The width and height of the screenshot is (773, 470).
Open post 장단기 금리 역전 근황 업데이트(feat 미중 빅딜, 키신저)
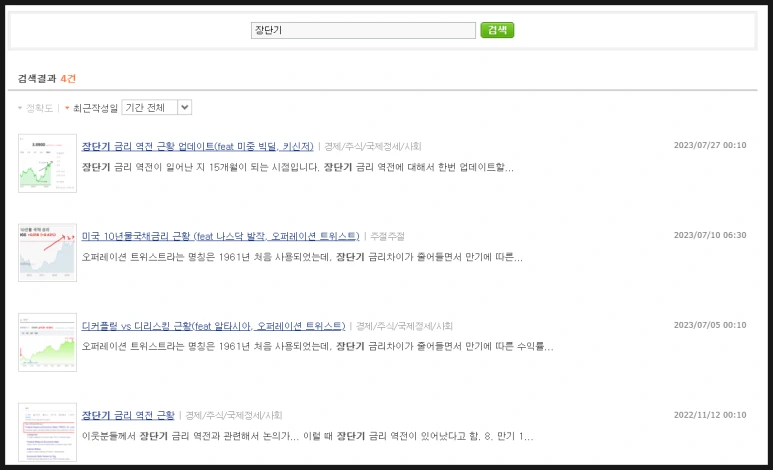tap(197, 146)
